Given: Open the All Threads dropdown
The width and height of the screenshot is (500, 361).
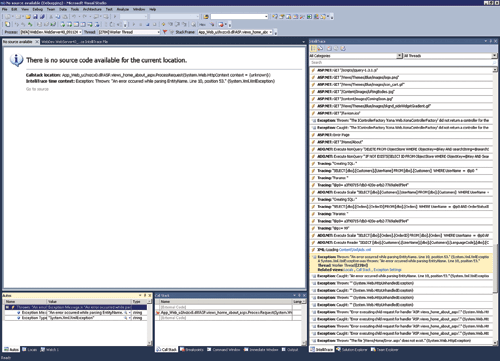Looking at the screenshot, I should pos(495,56).
